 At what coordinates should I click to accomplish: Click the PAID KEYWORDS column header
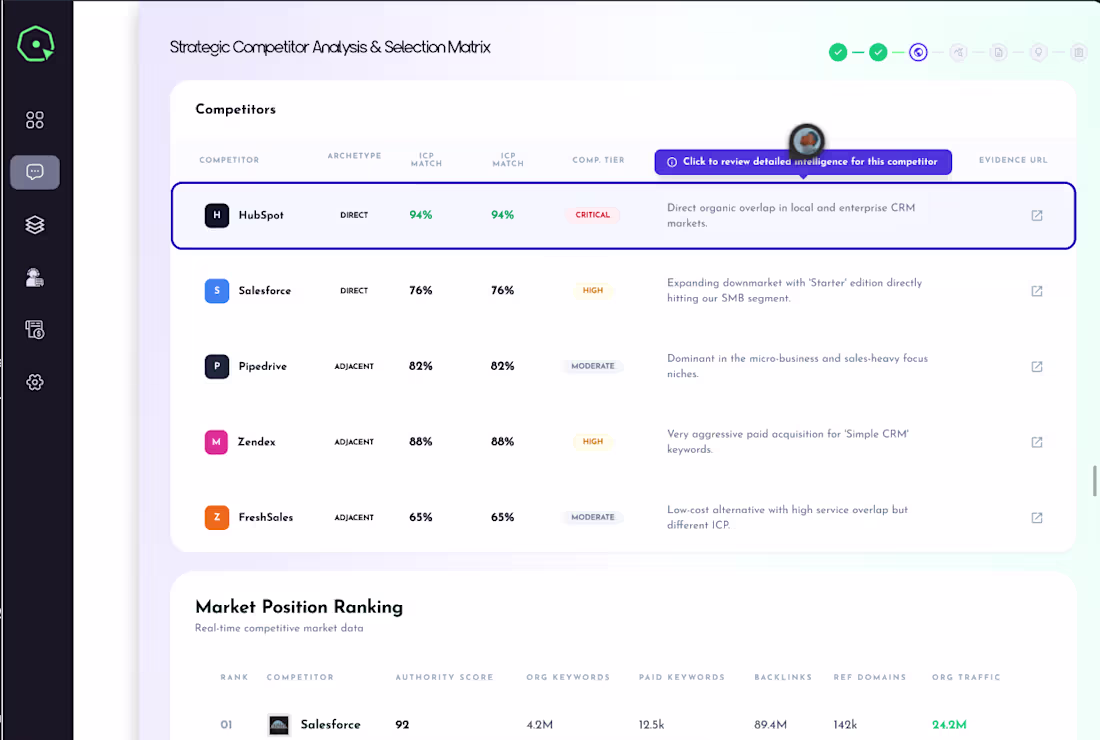(x=682, y=677)
